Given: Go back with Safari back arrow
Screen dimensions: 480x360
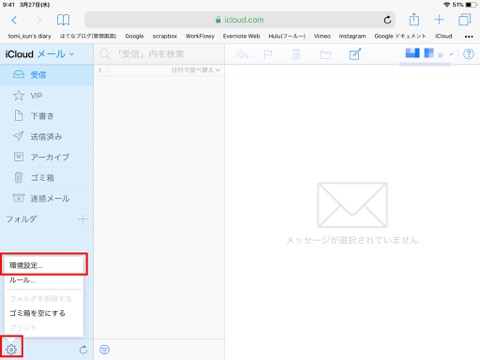Looking at the screenshot, I should (x=14, y=20).
